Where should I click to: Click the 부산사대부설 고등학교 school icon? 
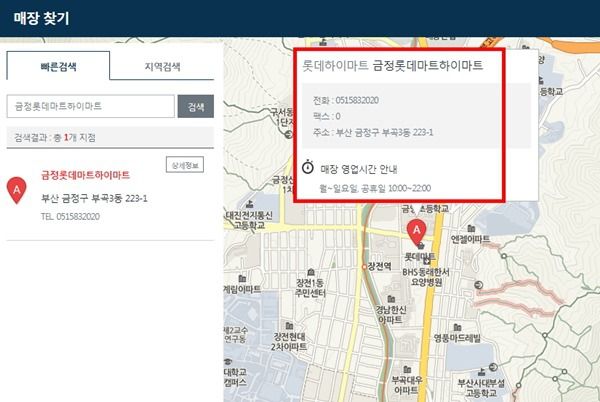(x=481, y=371)
